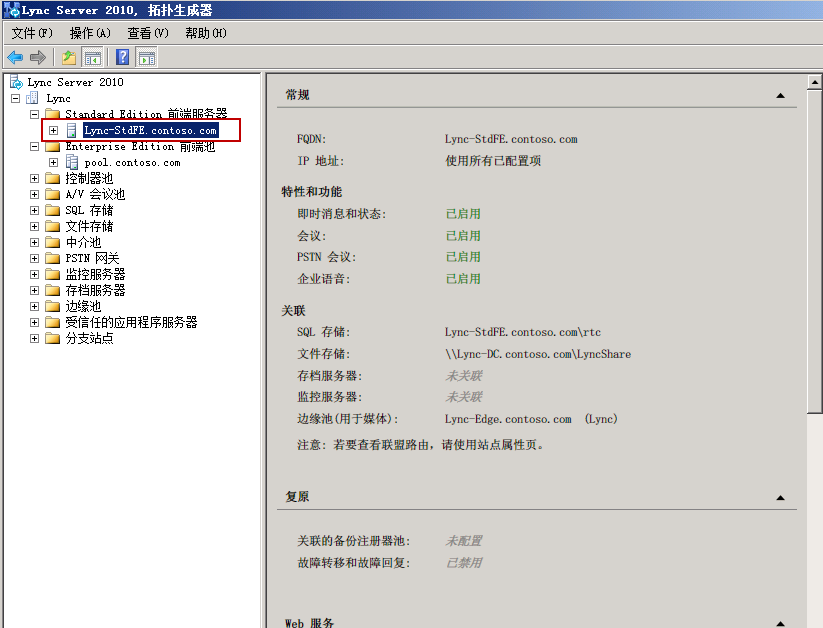
Task: Click the 企业语音 已启用 status text
Action: point(463,279)
